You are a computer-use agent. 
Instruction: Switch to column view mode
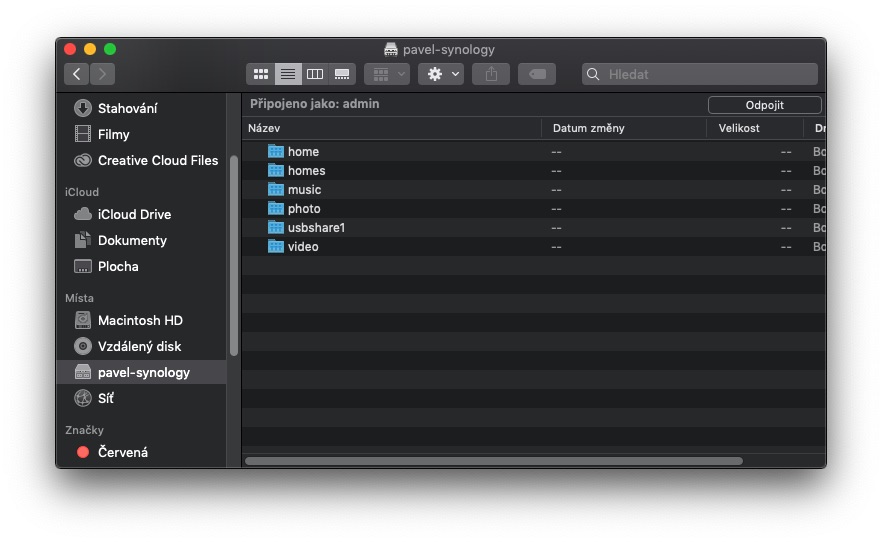[x=315, y=74]
